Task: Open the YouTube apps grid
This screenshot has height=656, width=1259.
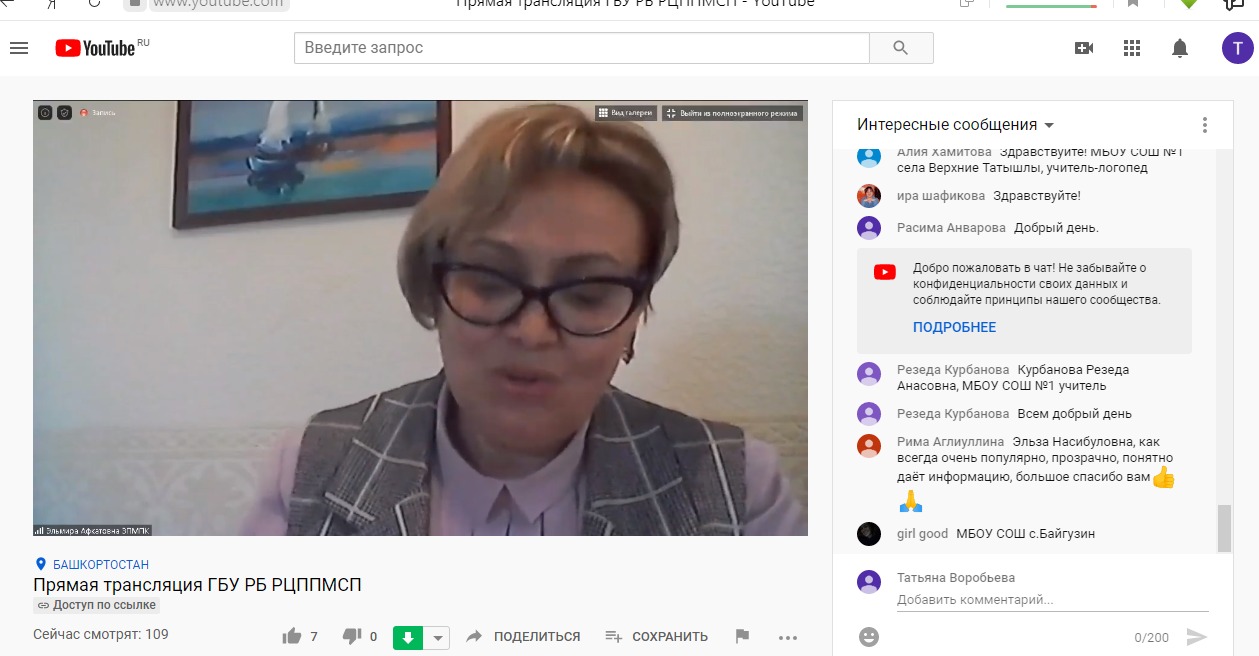Action: [1132, 48]
